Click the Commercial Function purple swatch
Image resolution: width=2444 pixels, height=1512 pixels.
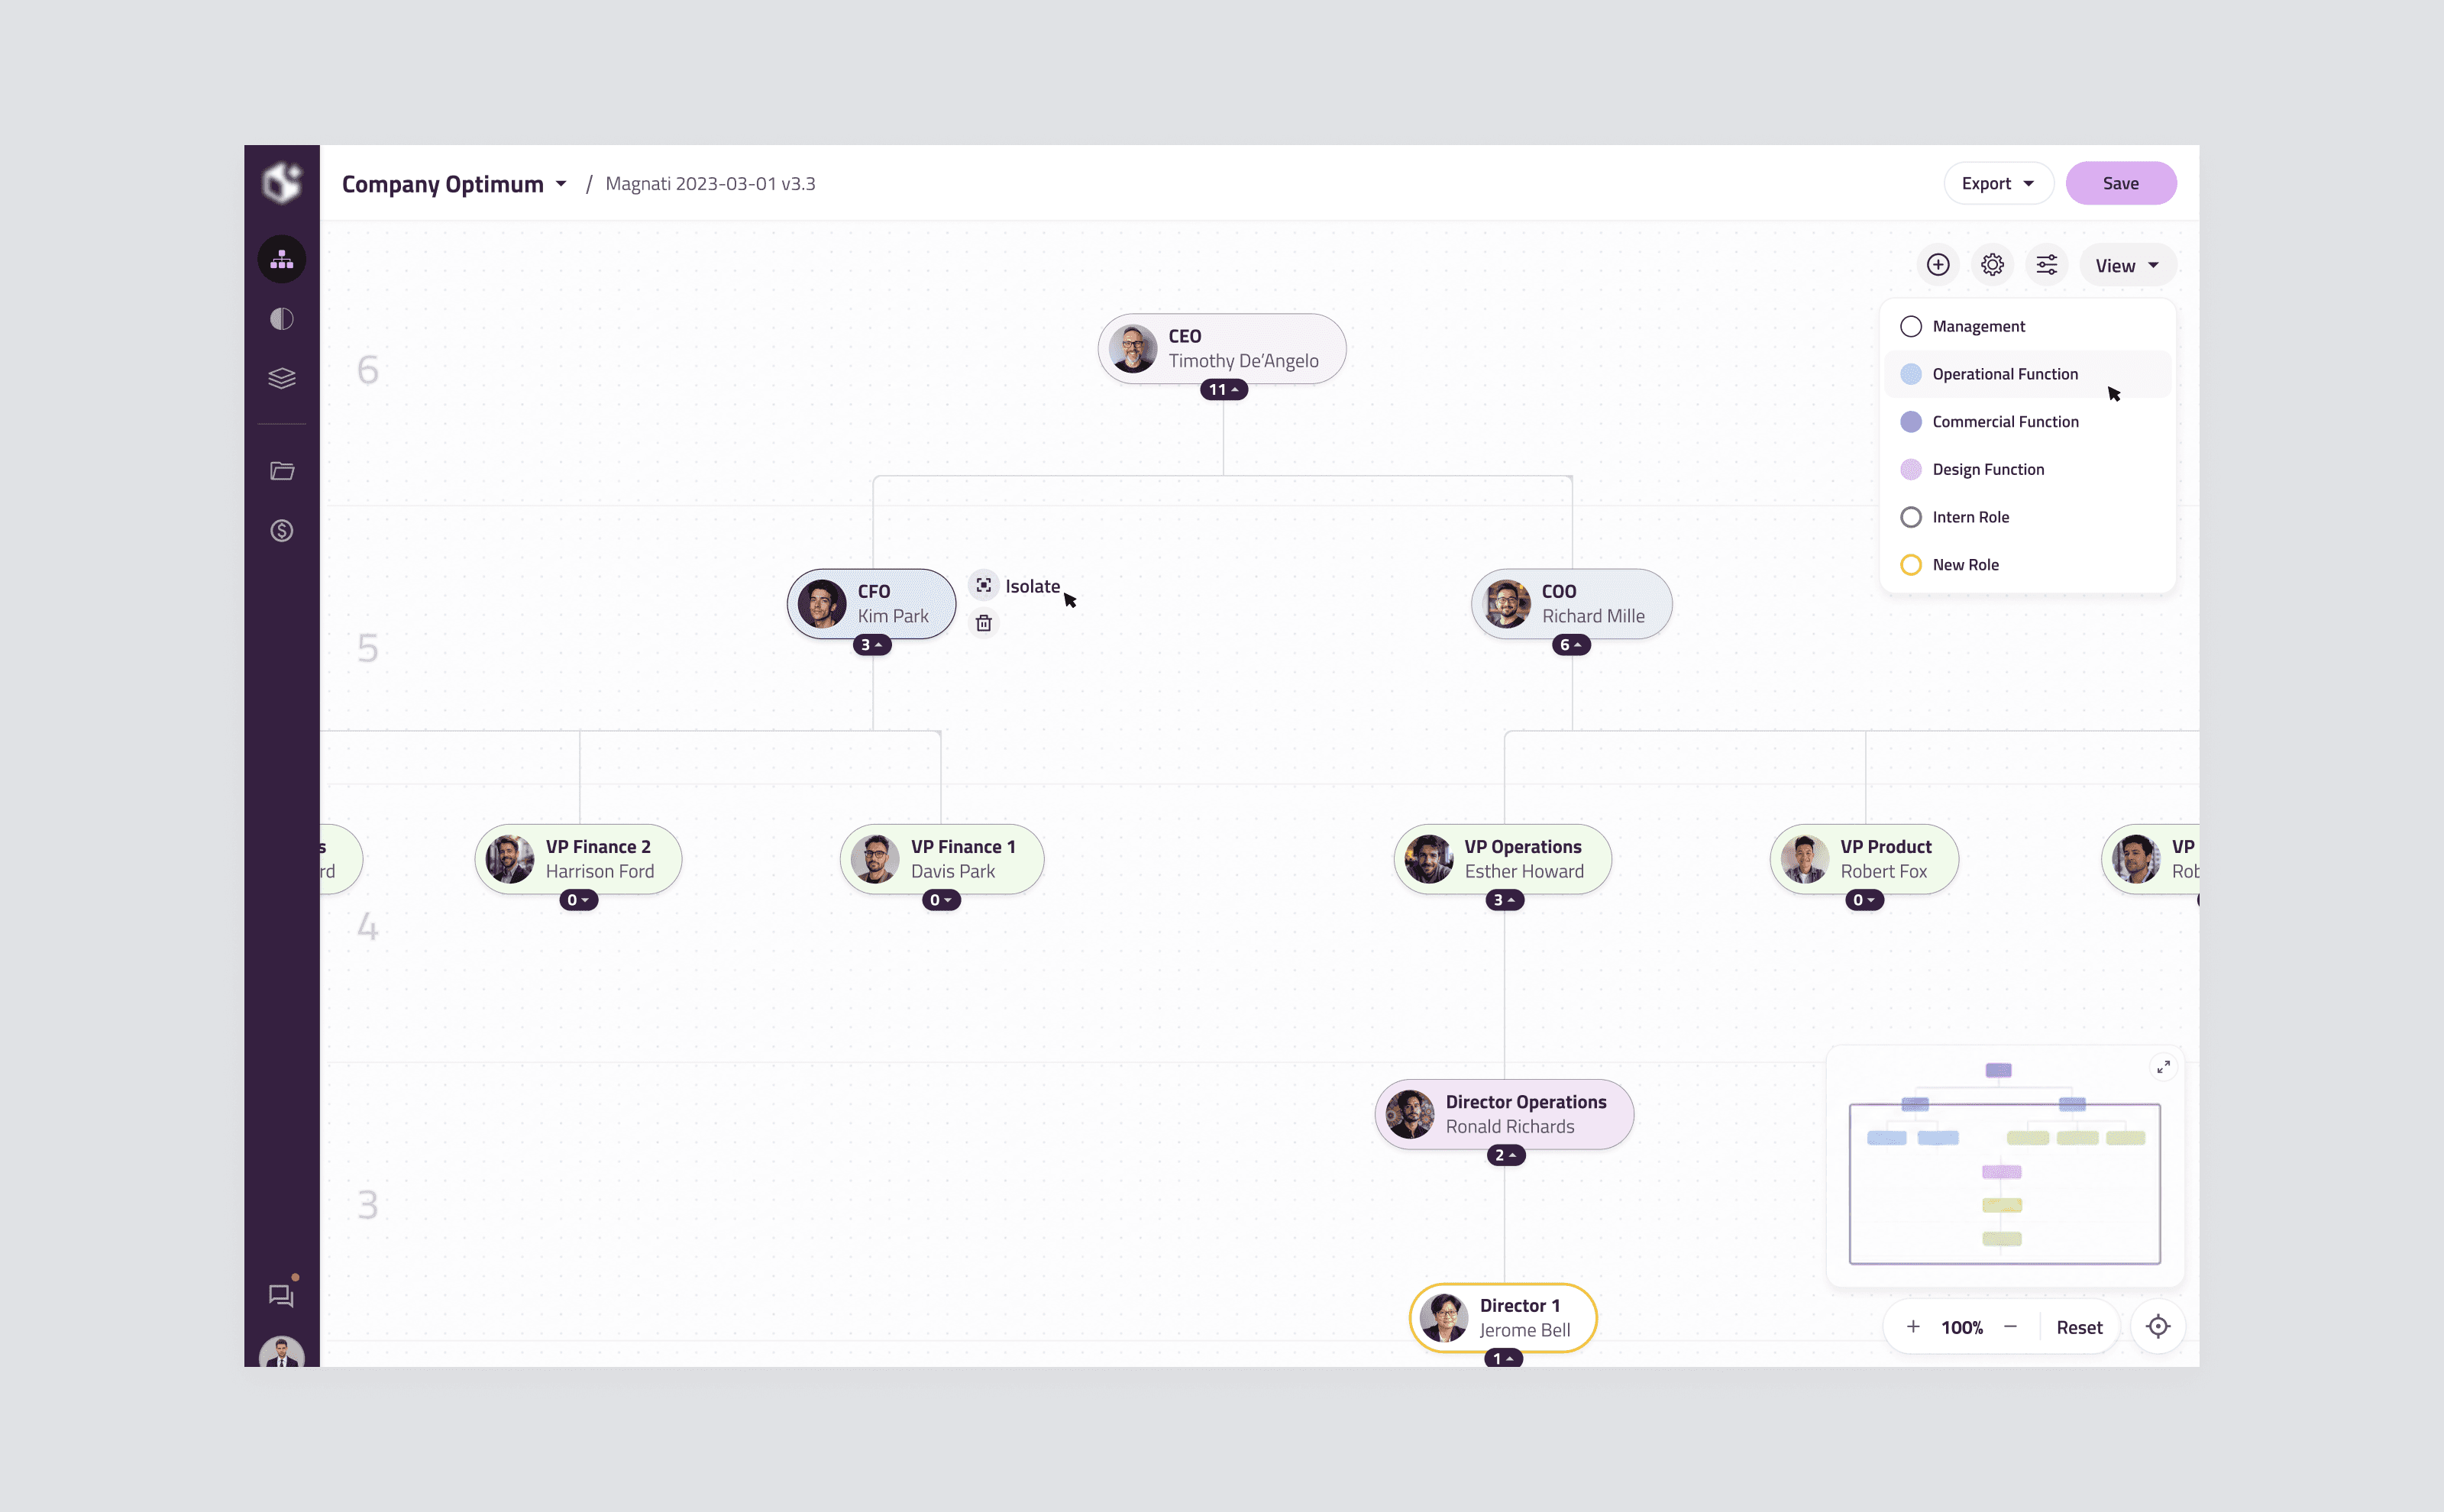click(x=1910, y=422)
